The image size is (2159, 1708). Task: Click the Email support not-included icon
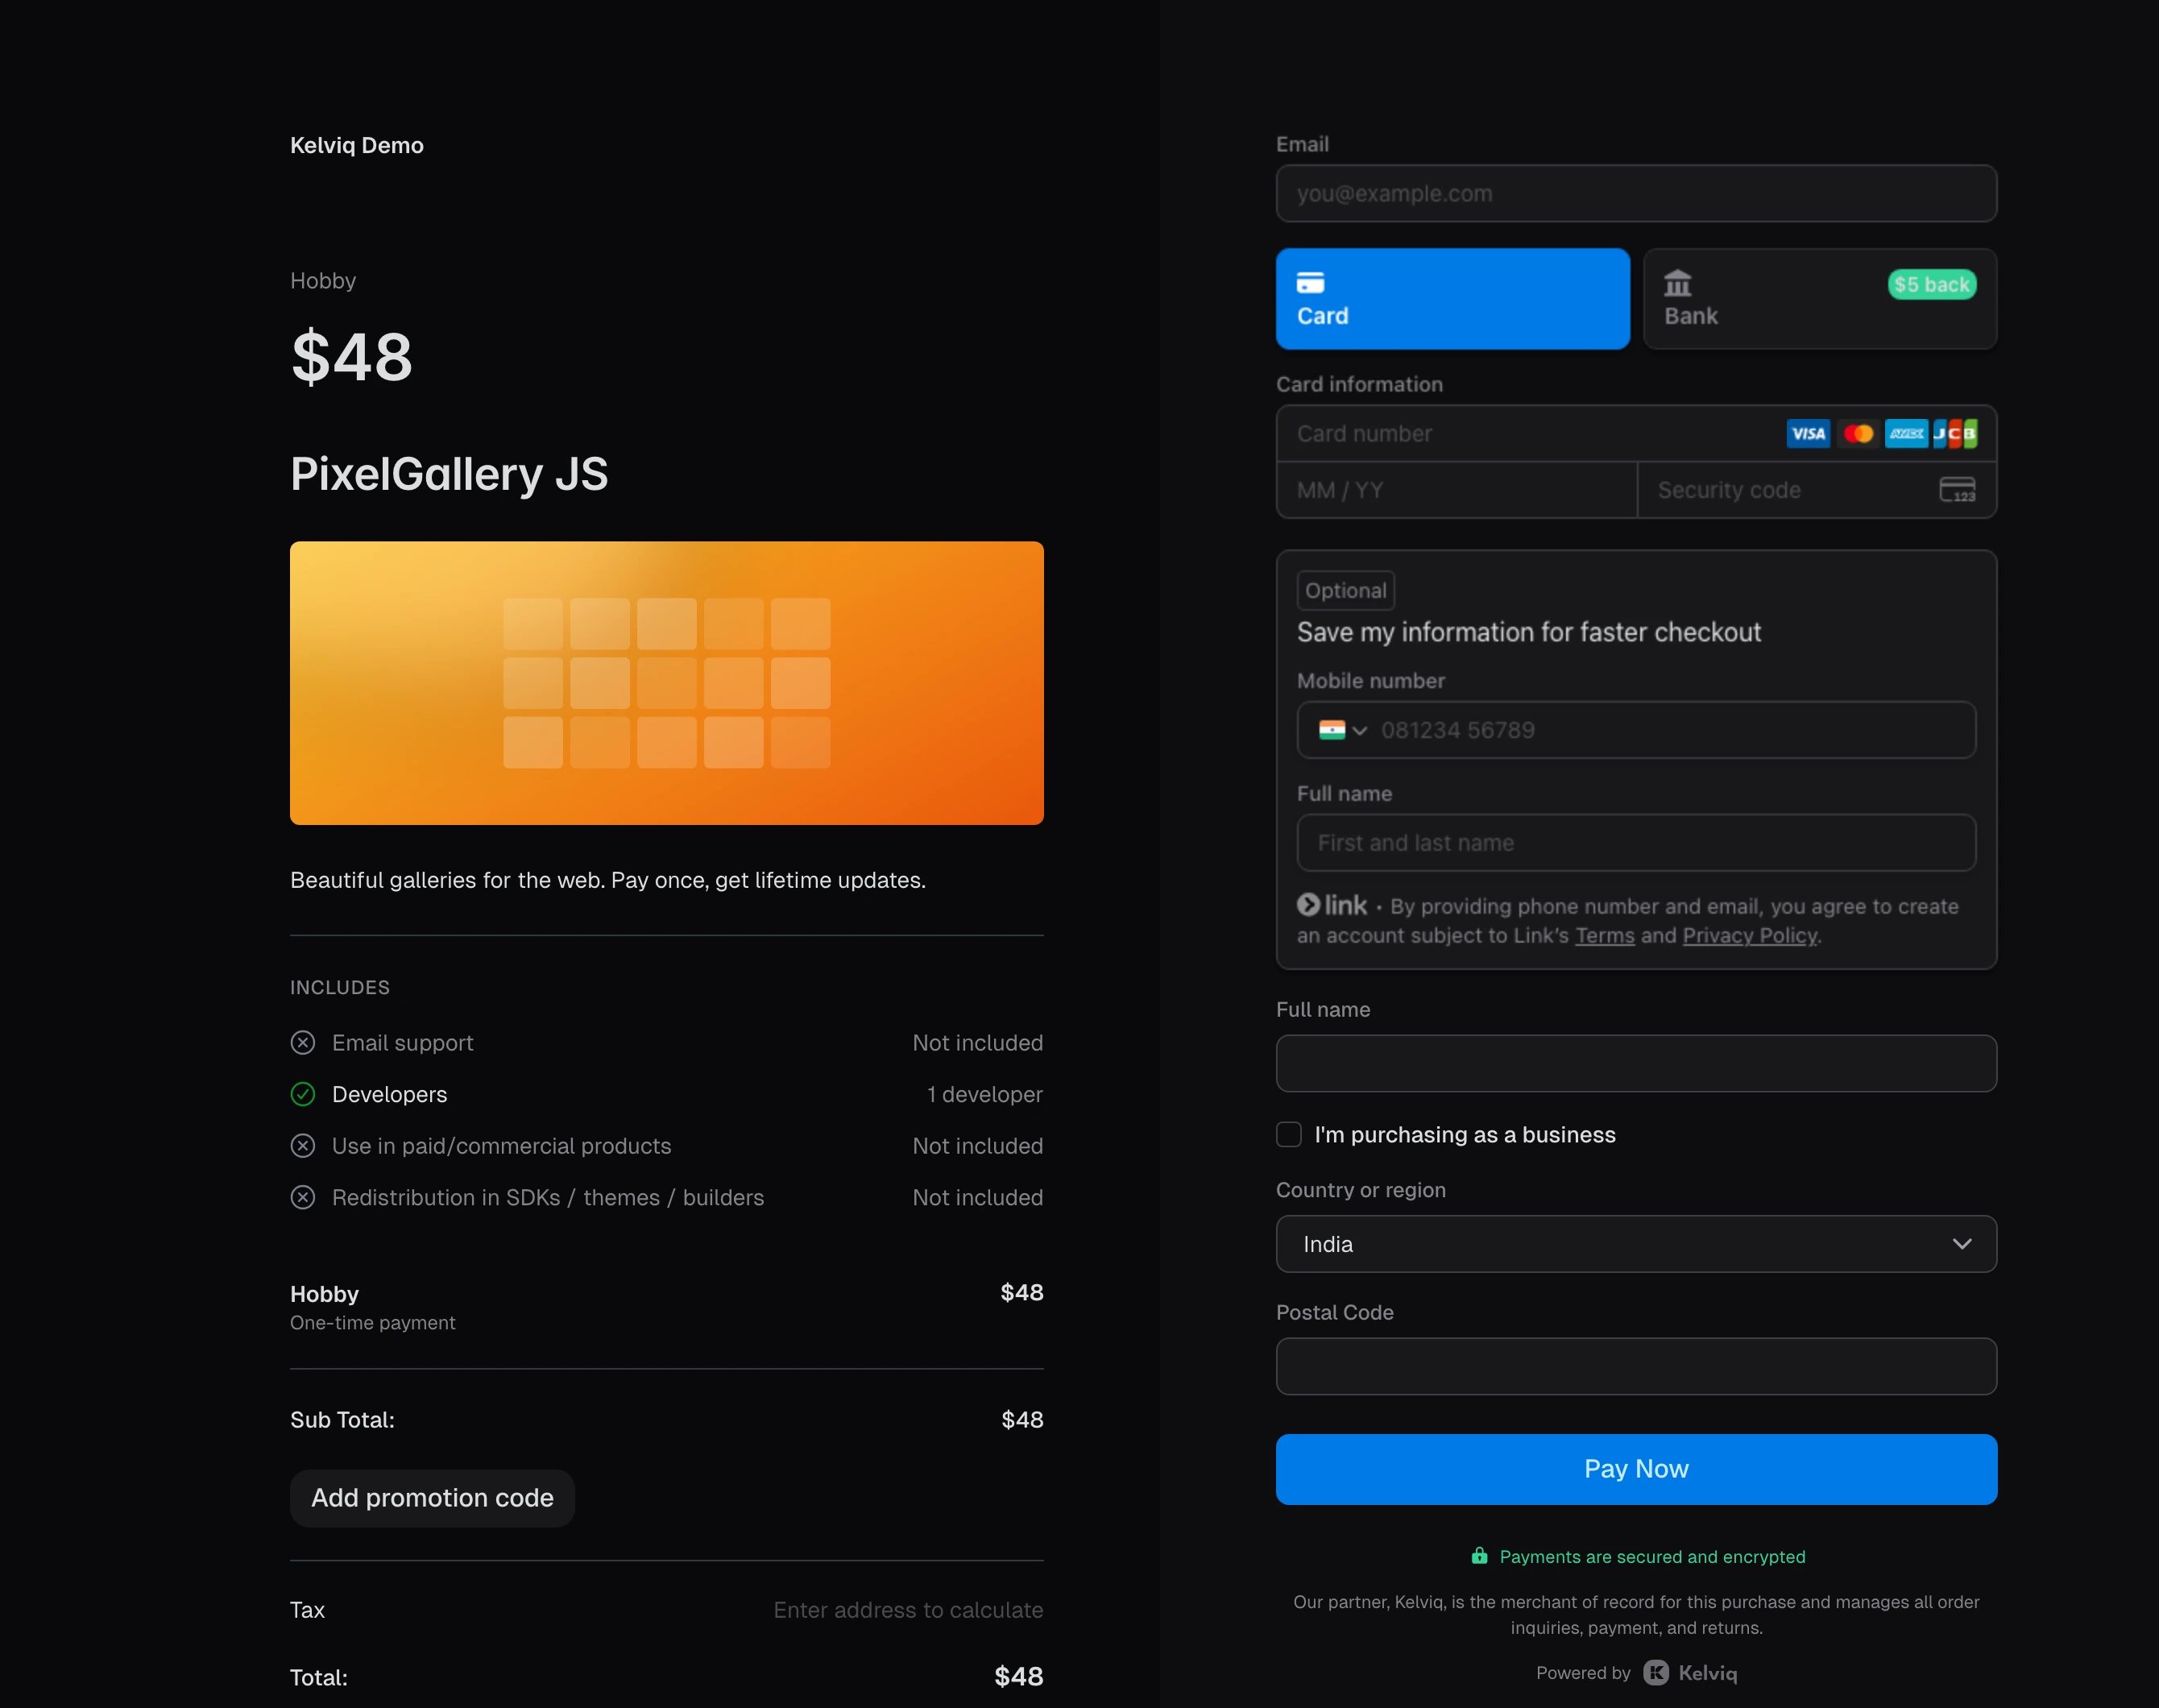[x=303, y=1043]
